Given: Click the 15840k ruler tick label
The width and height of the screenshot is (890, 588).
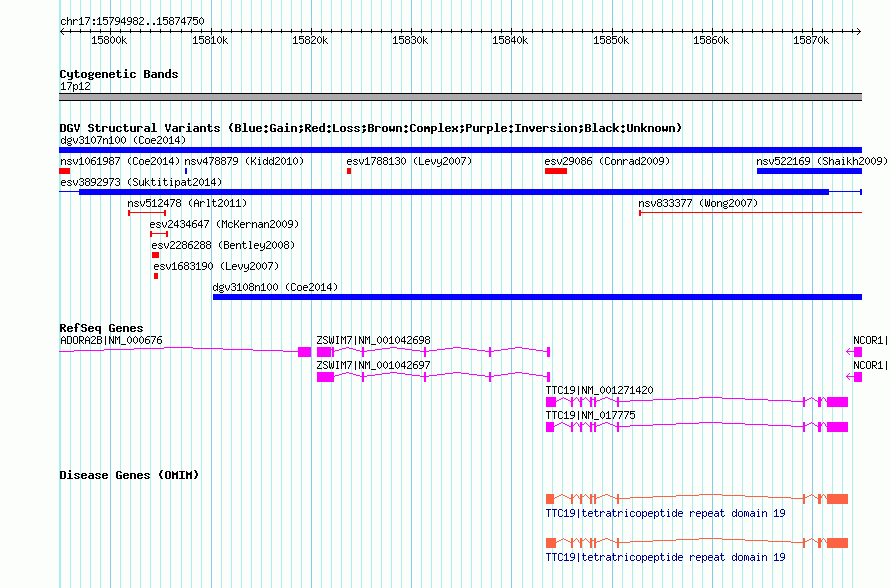Looking at the screenshot, I should pos(510,40).
